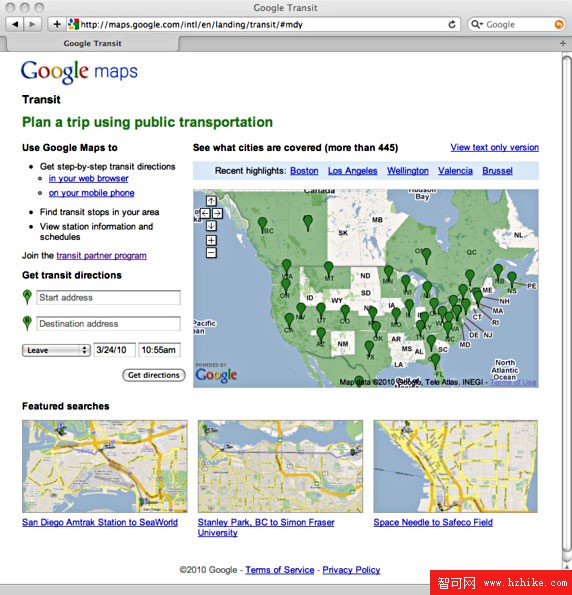Open the transit partner program link
572x595 pixels.
point(101,255)
